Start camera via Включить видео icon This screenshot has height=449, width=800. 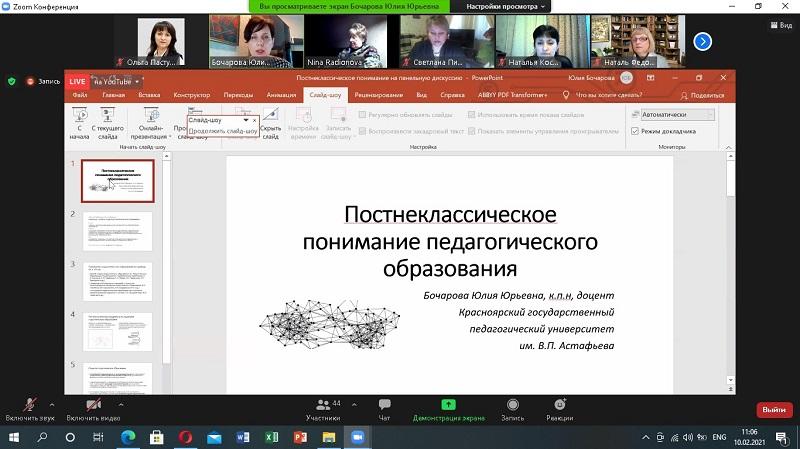tap(93, 405)
